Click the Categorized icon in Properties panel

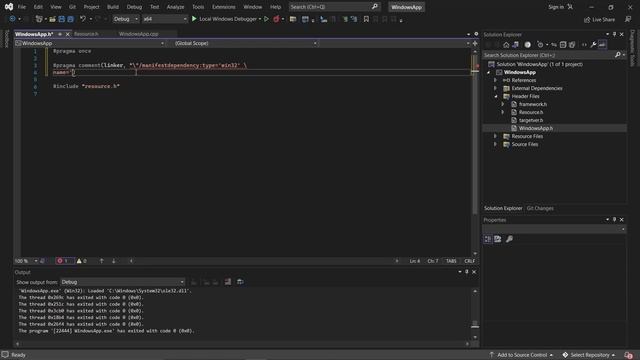(x=488, y=239)
